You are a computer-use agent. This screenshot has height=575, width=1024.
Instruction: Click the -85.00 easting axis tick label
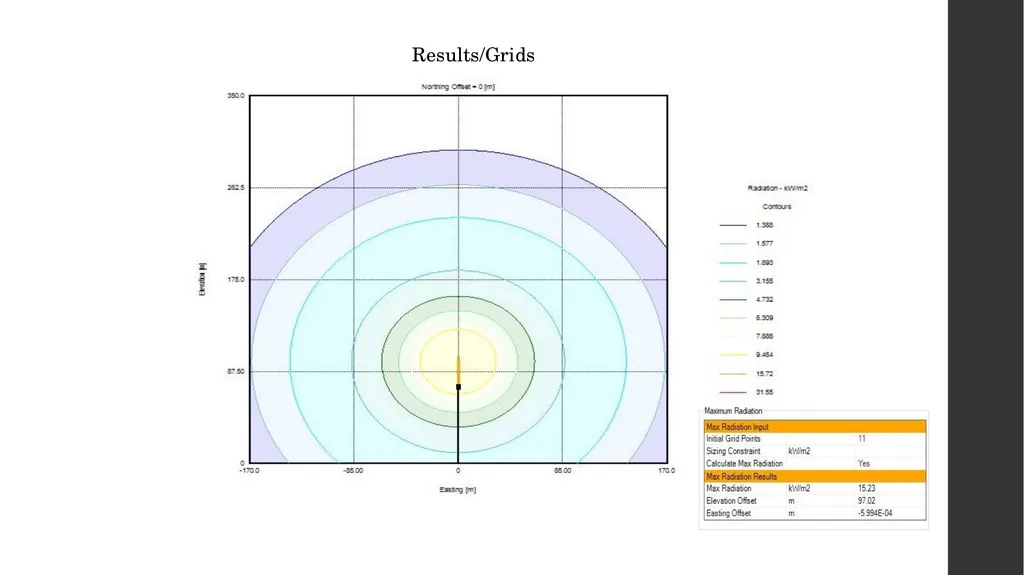tap(353, 470)
